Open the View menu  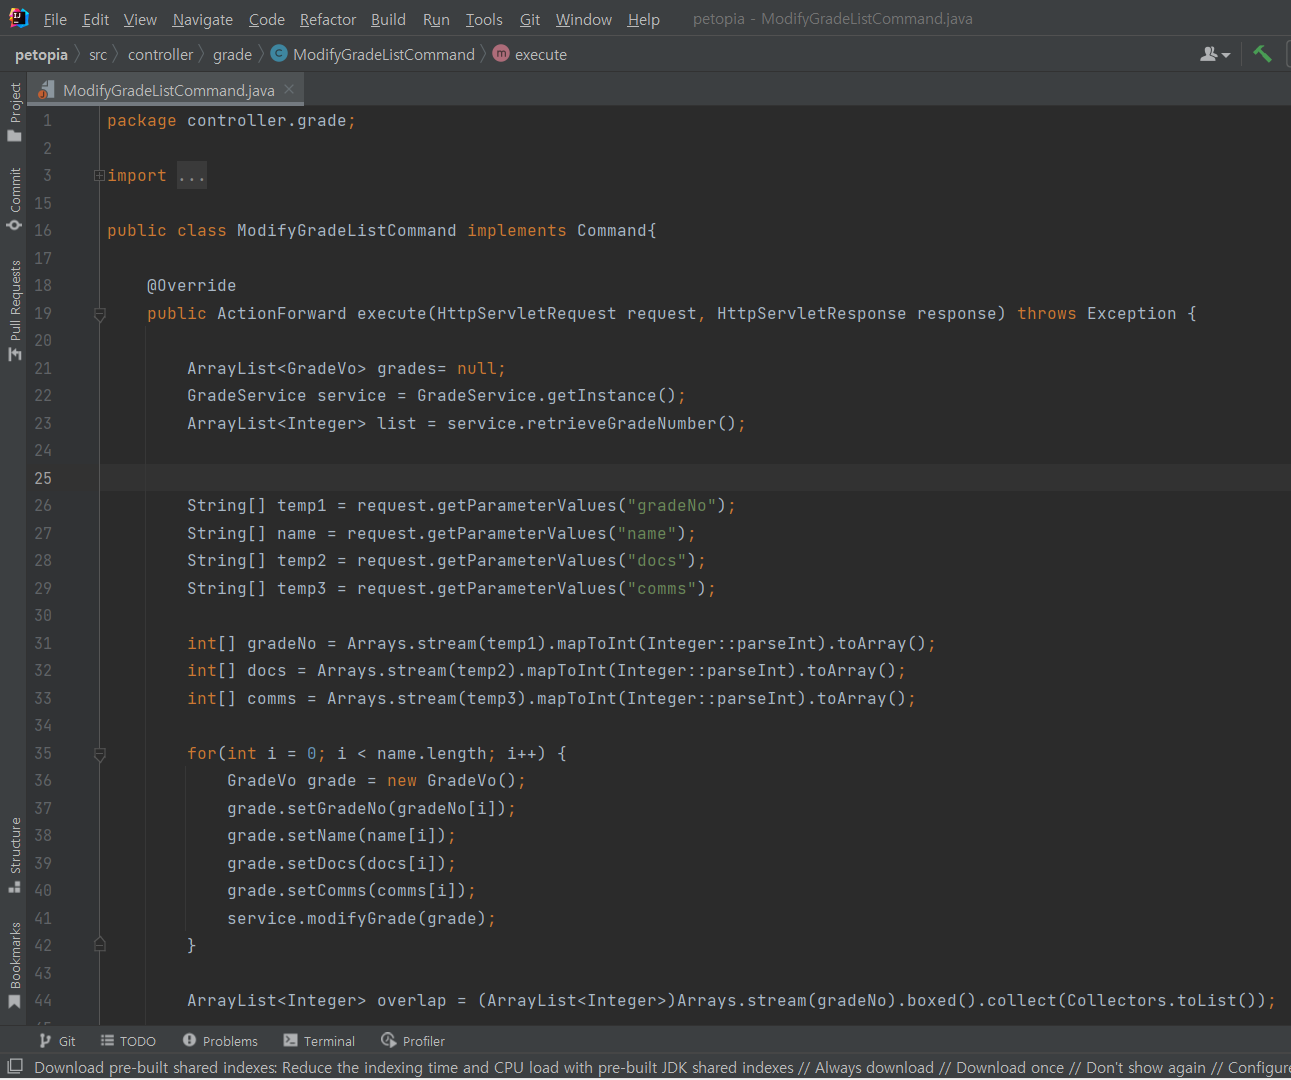(140, 19)
